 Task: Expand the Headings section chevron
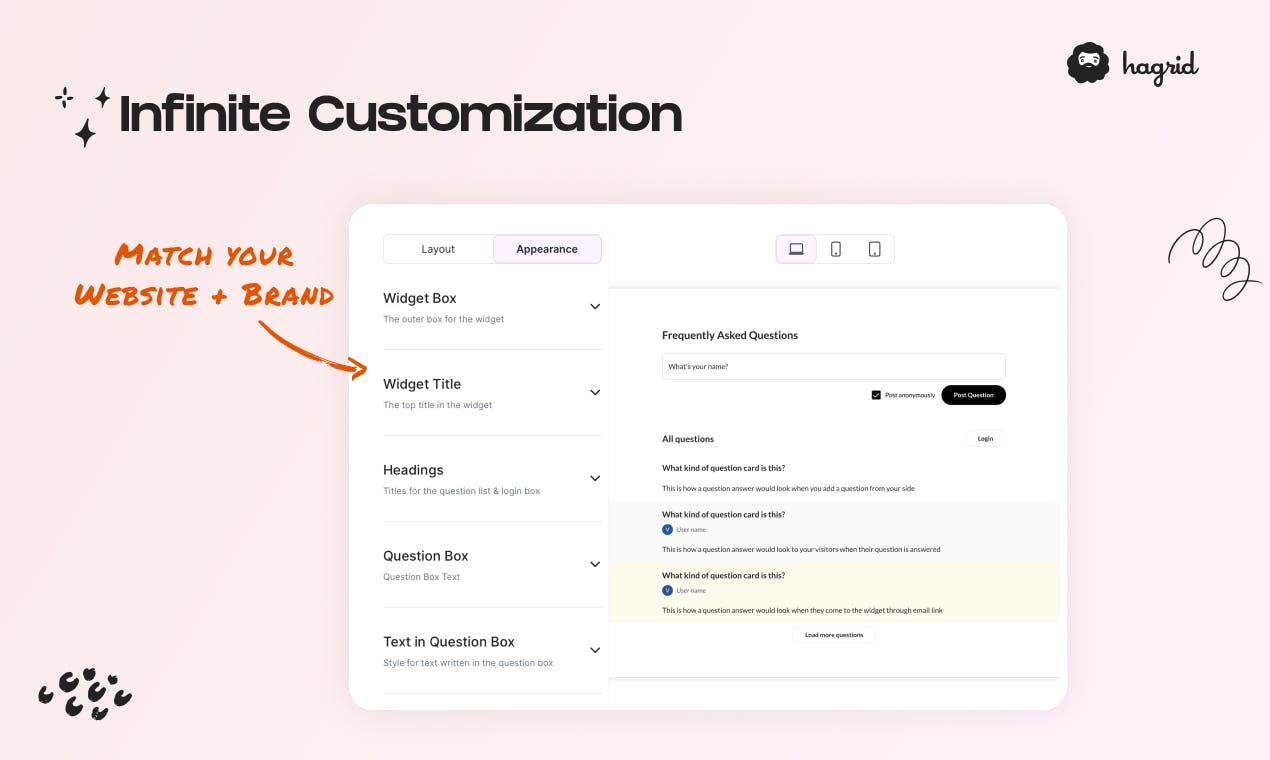point(595,479)
